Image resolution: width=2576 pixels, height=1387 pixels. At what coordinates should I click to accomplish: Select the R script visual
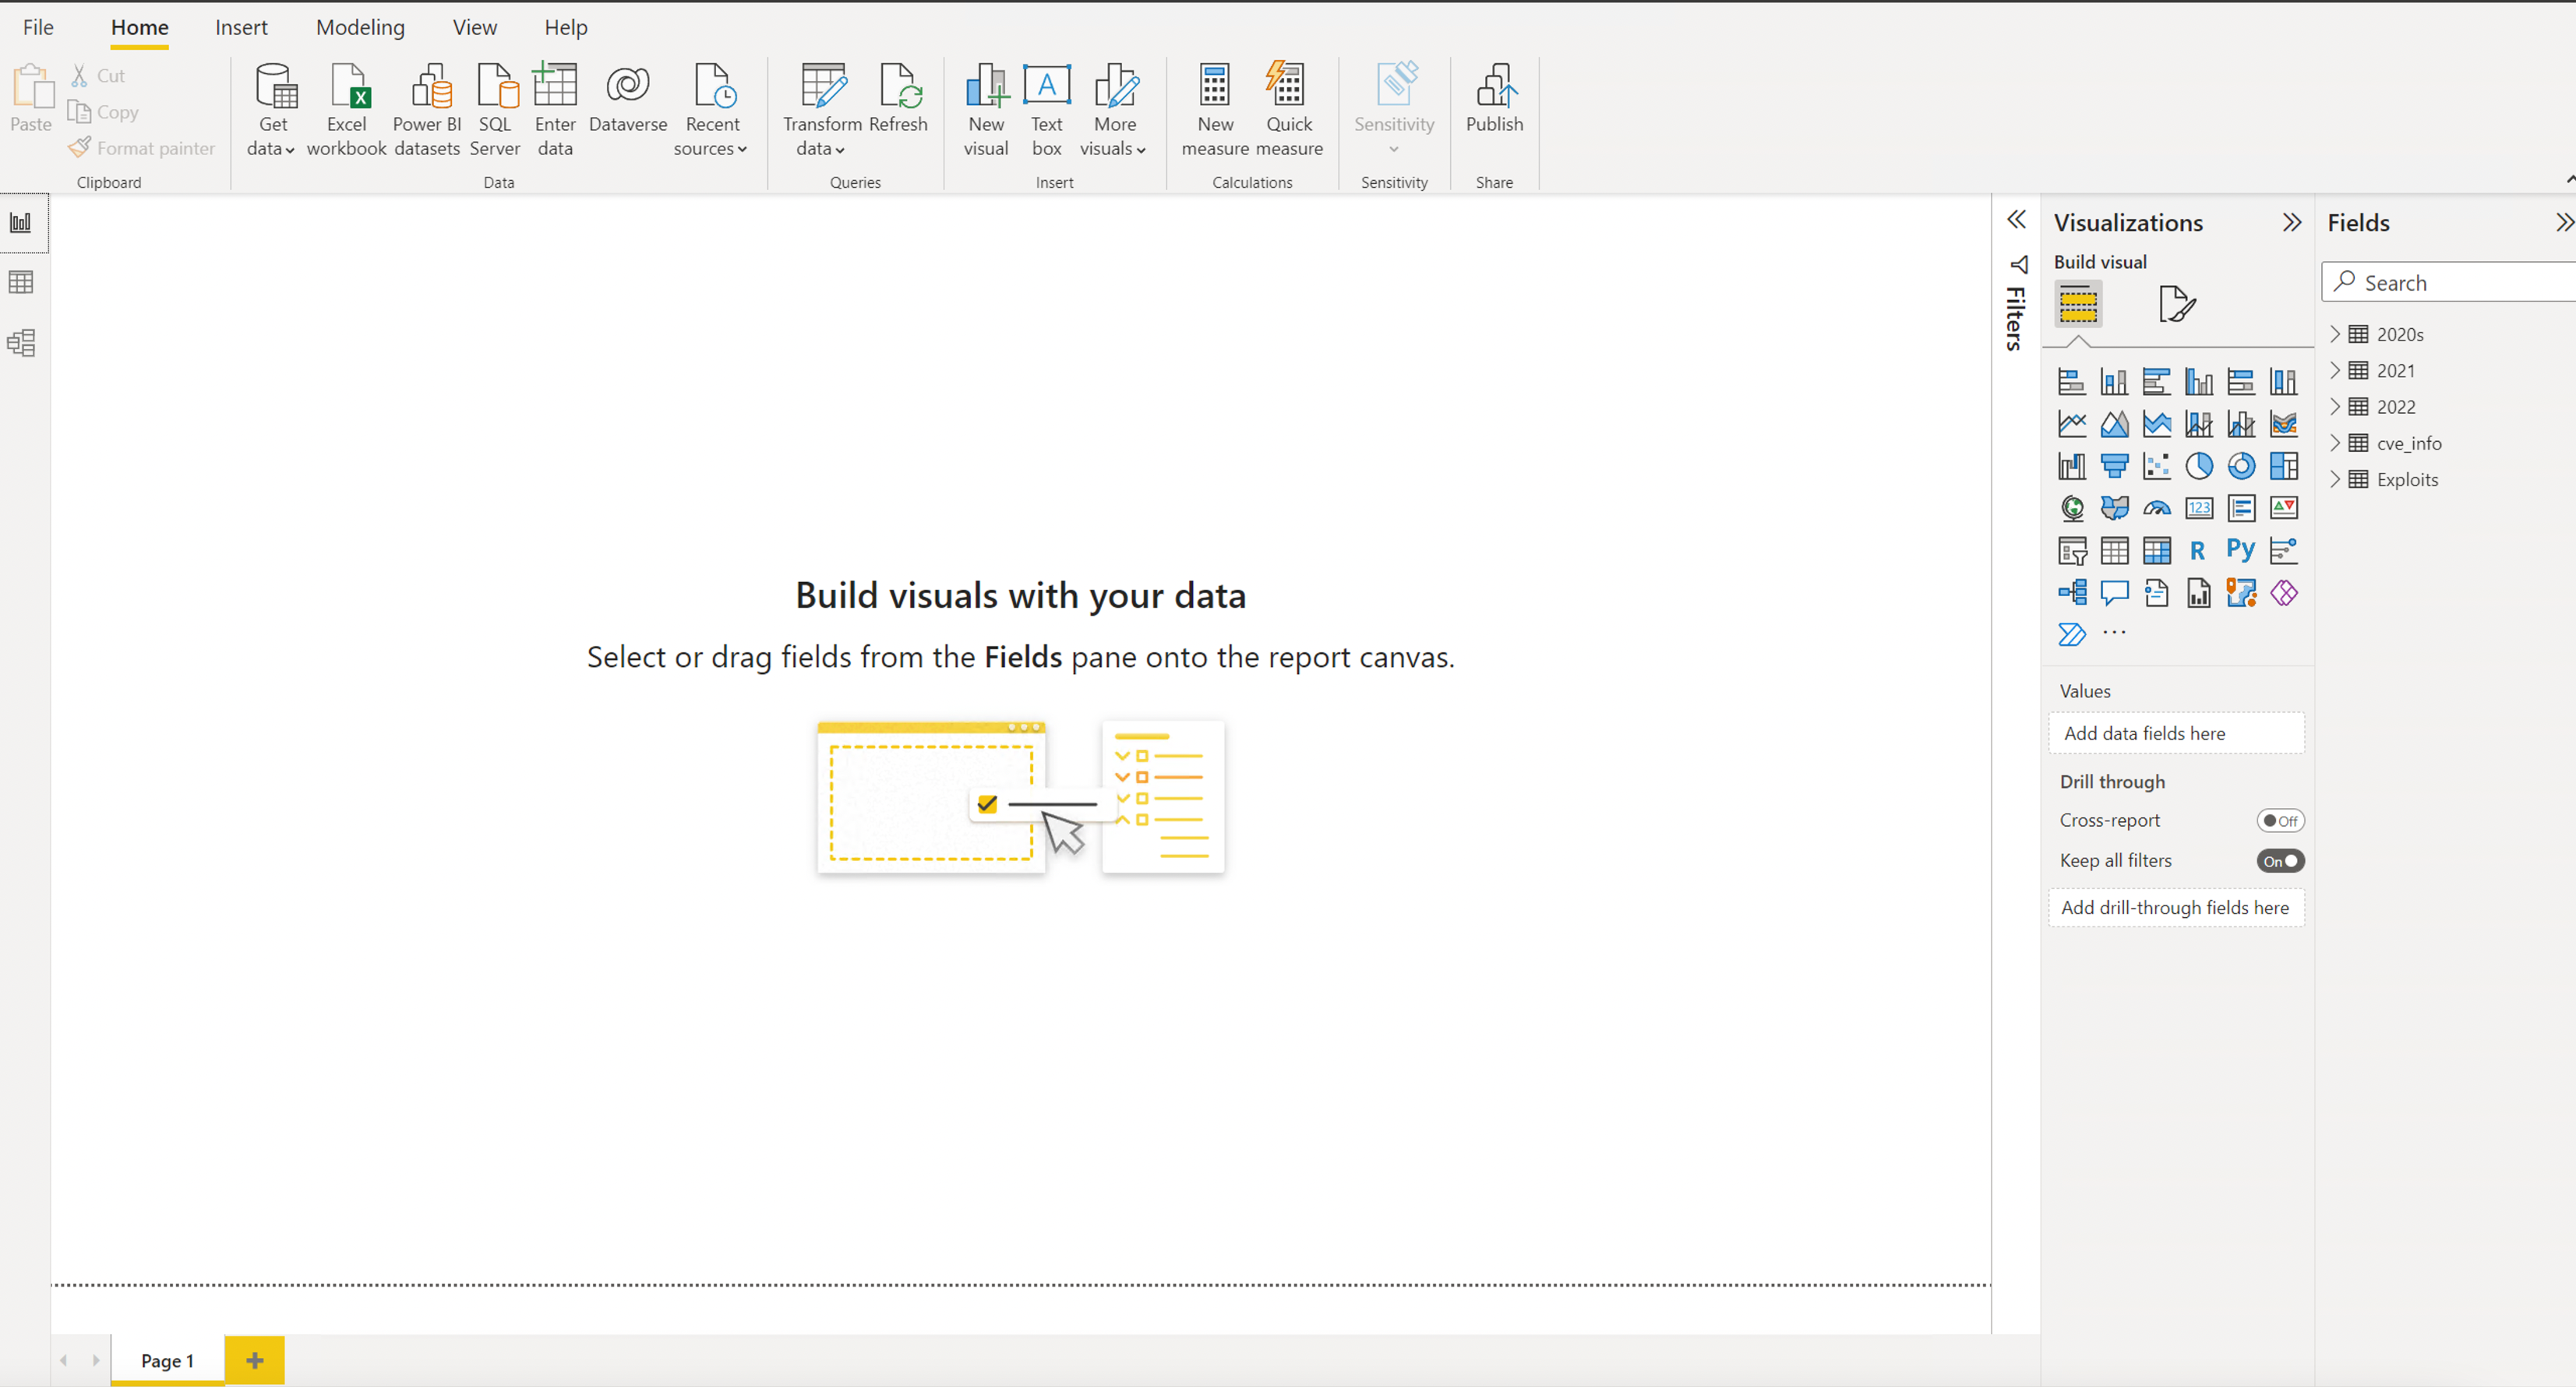point(2197,550)
